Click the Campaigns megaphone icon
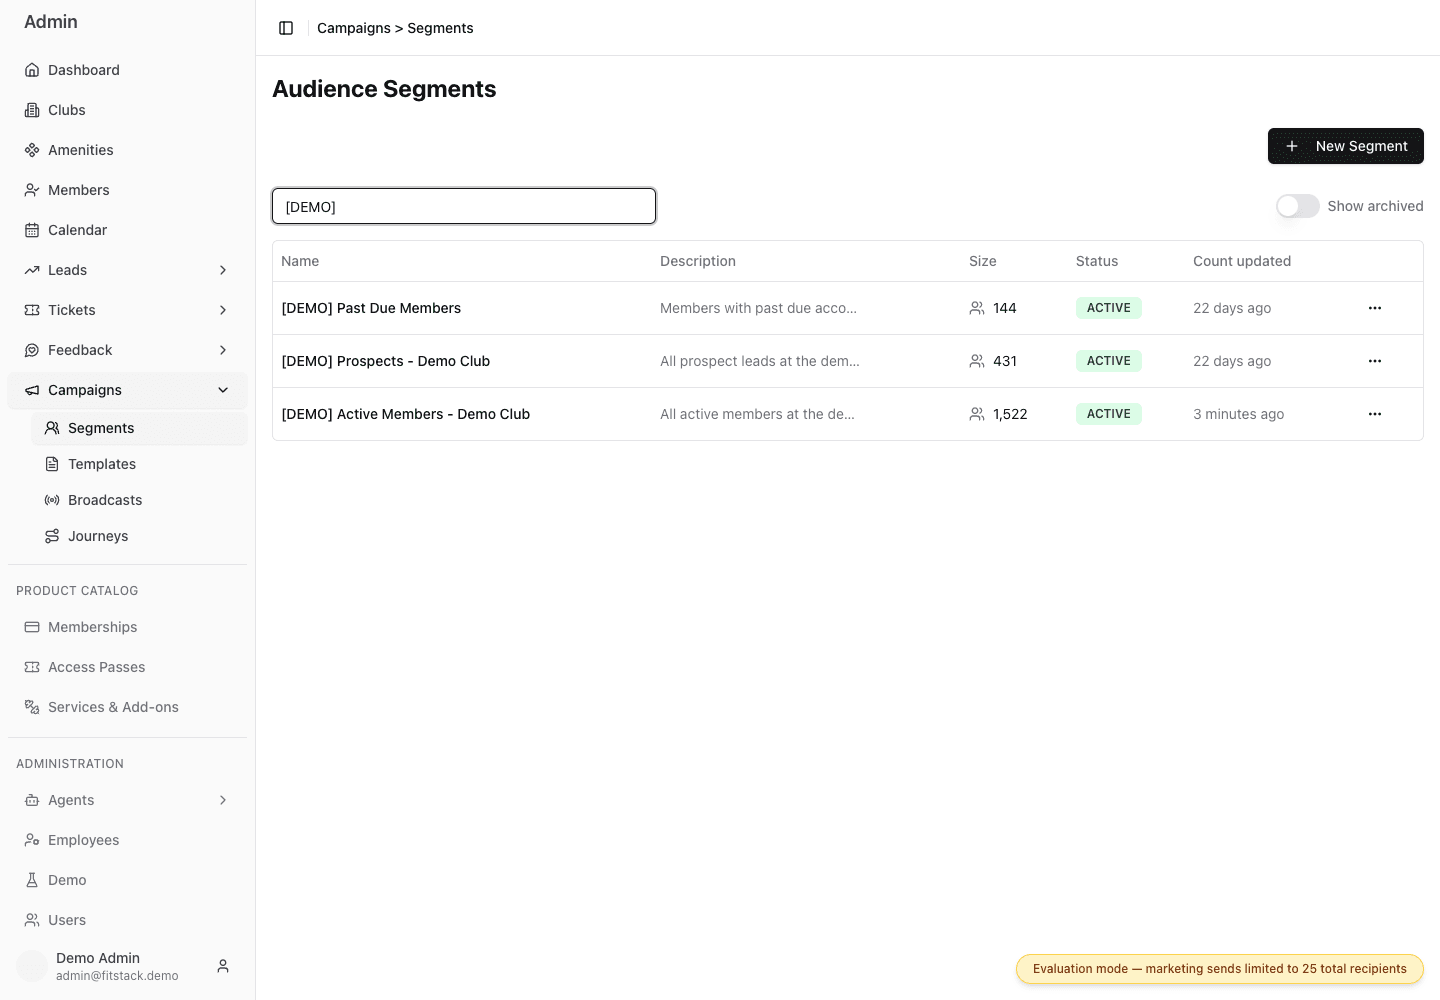Screen dimensions: 1440x1000 coord(32,390)
